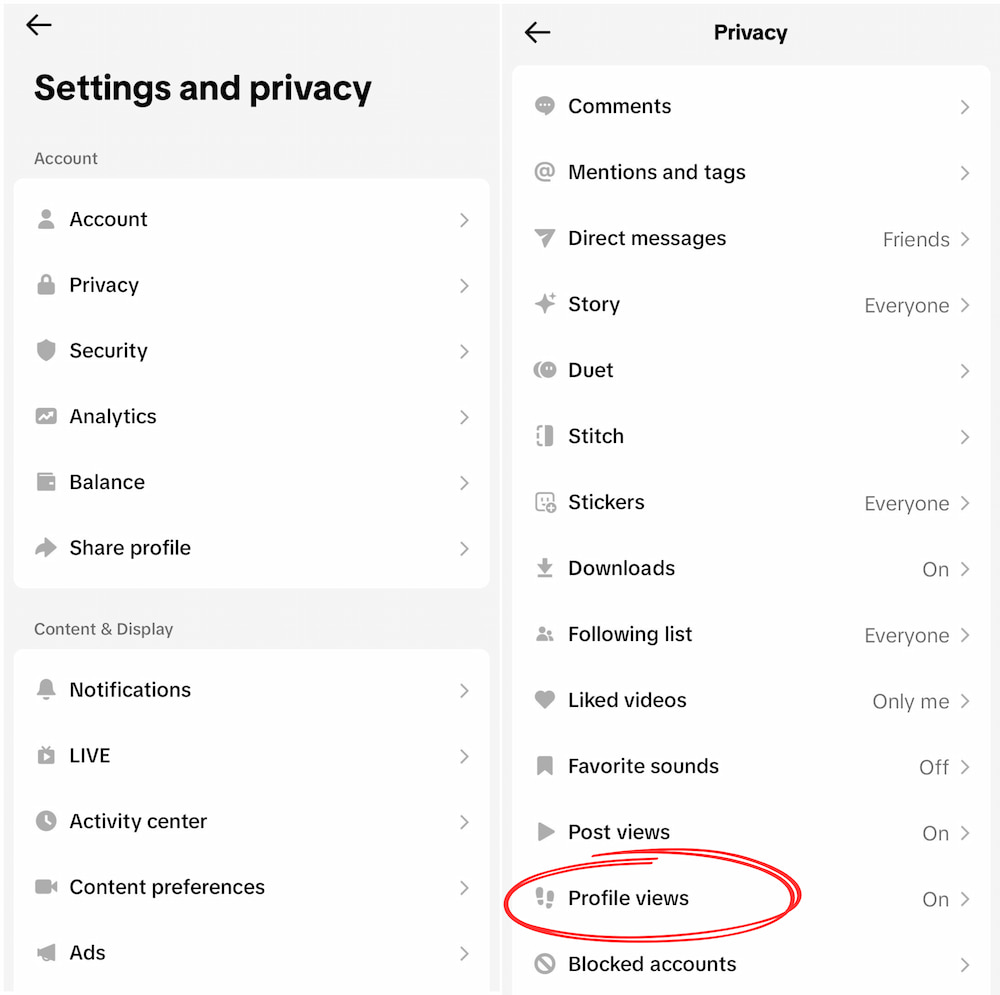Select Activity center from Content & Display
Screen dimensions: 1000x995
coord(138,821)
